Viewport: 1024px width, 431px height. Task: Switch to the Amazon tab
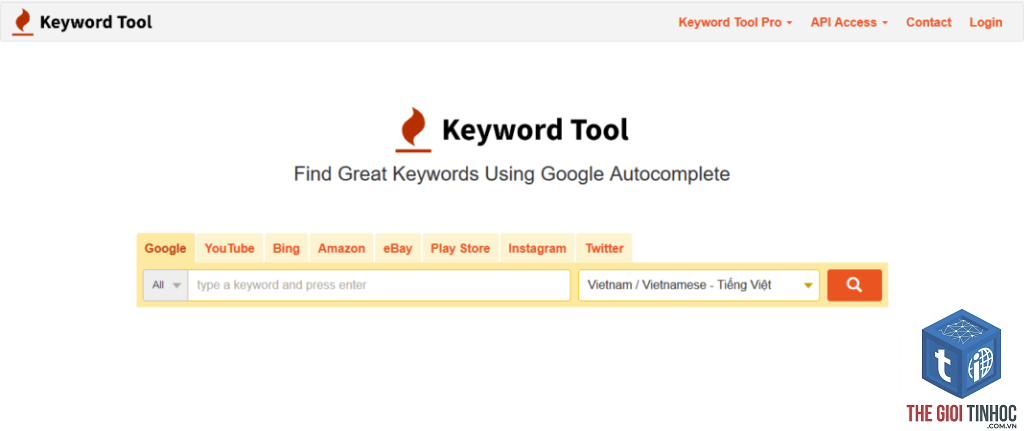[x=342, y=248]
